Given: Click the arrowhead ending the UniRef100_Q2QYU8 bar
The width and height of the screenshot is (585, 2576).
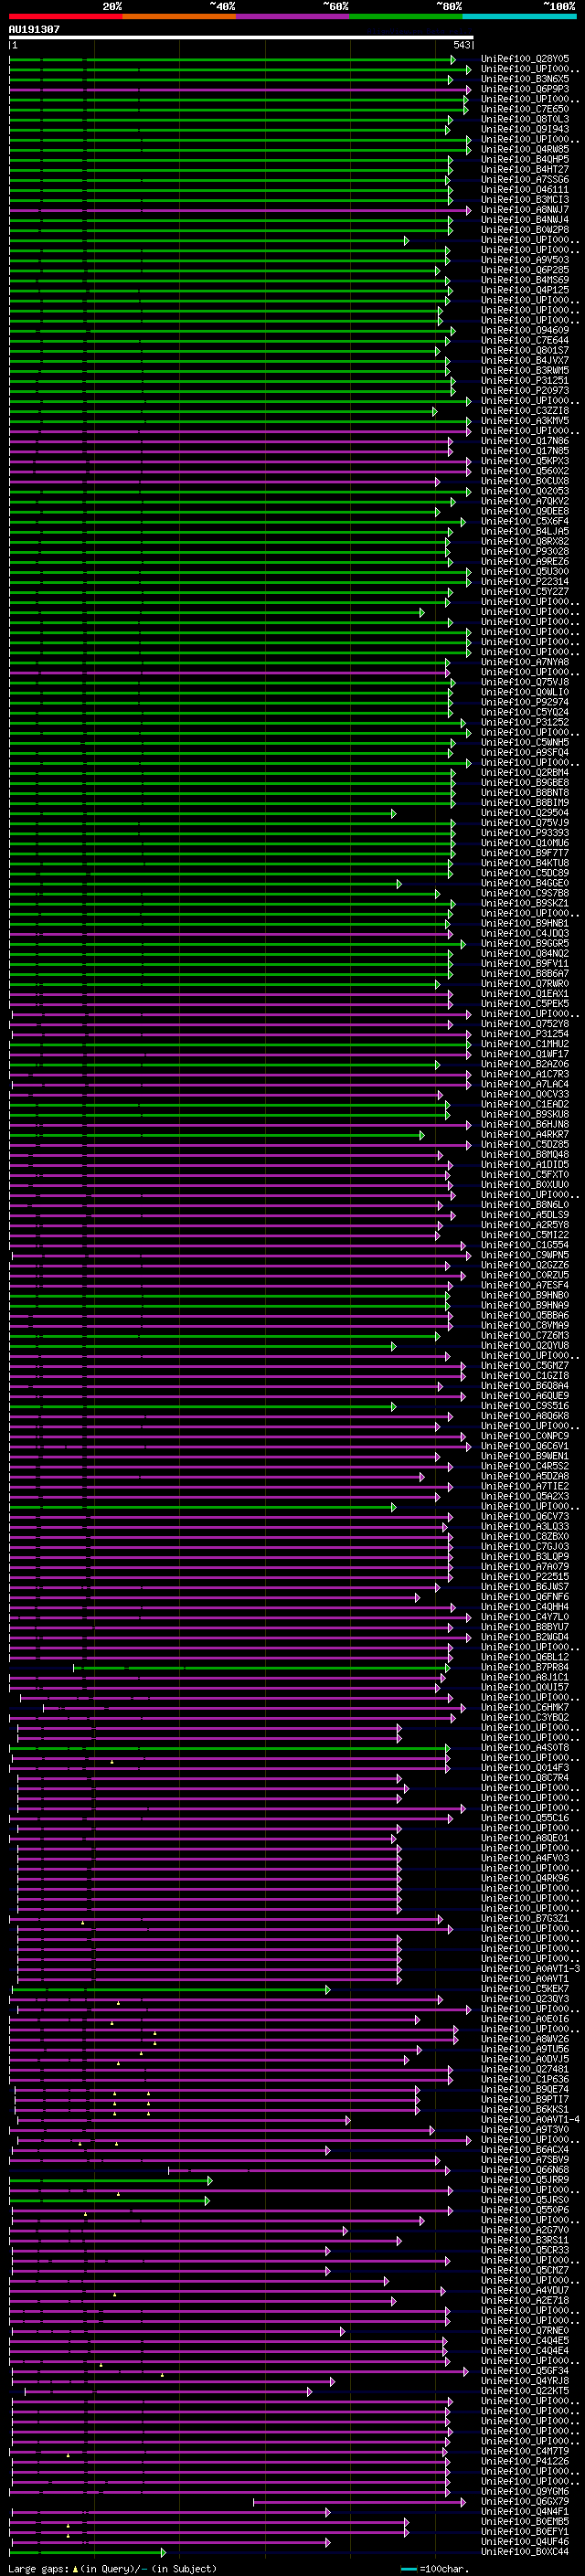Looking at the screenshot, I should (x=394, y=1346).
